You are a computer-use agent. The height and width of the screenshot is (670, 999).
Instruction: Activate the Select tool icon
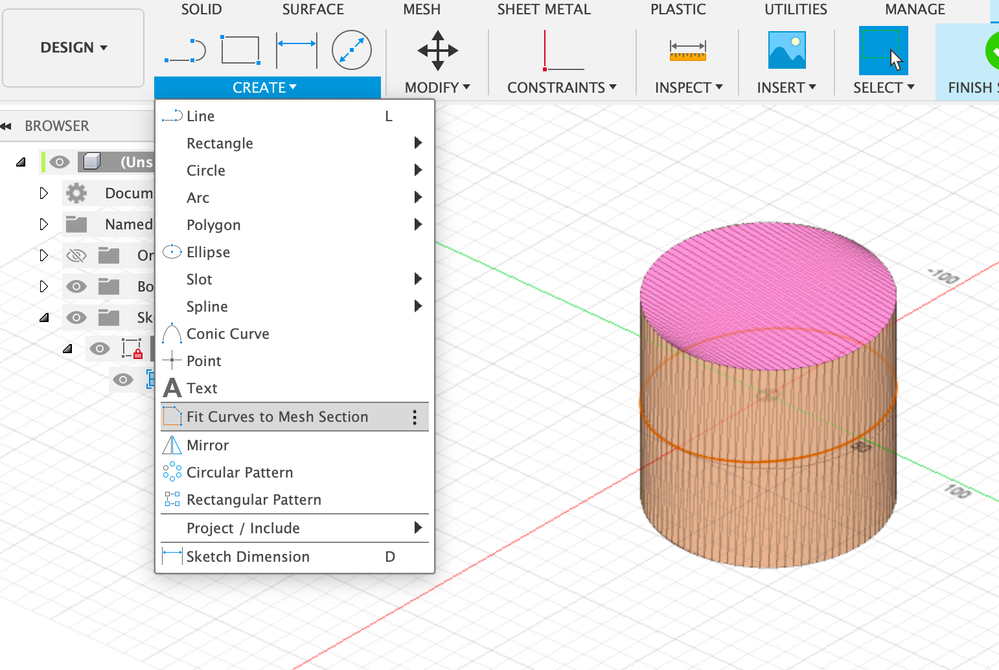883,50
